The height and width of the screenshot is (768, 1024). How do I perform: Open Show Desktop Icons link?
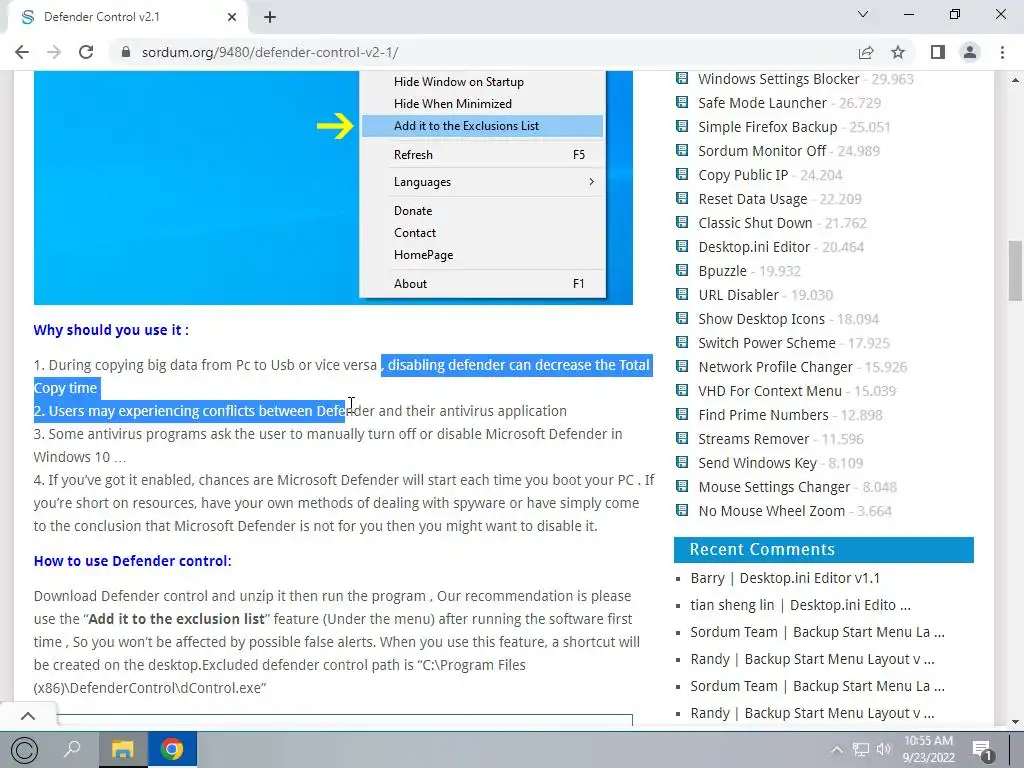tap(761, 319)
